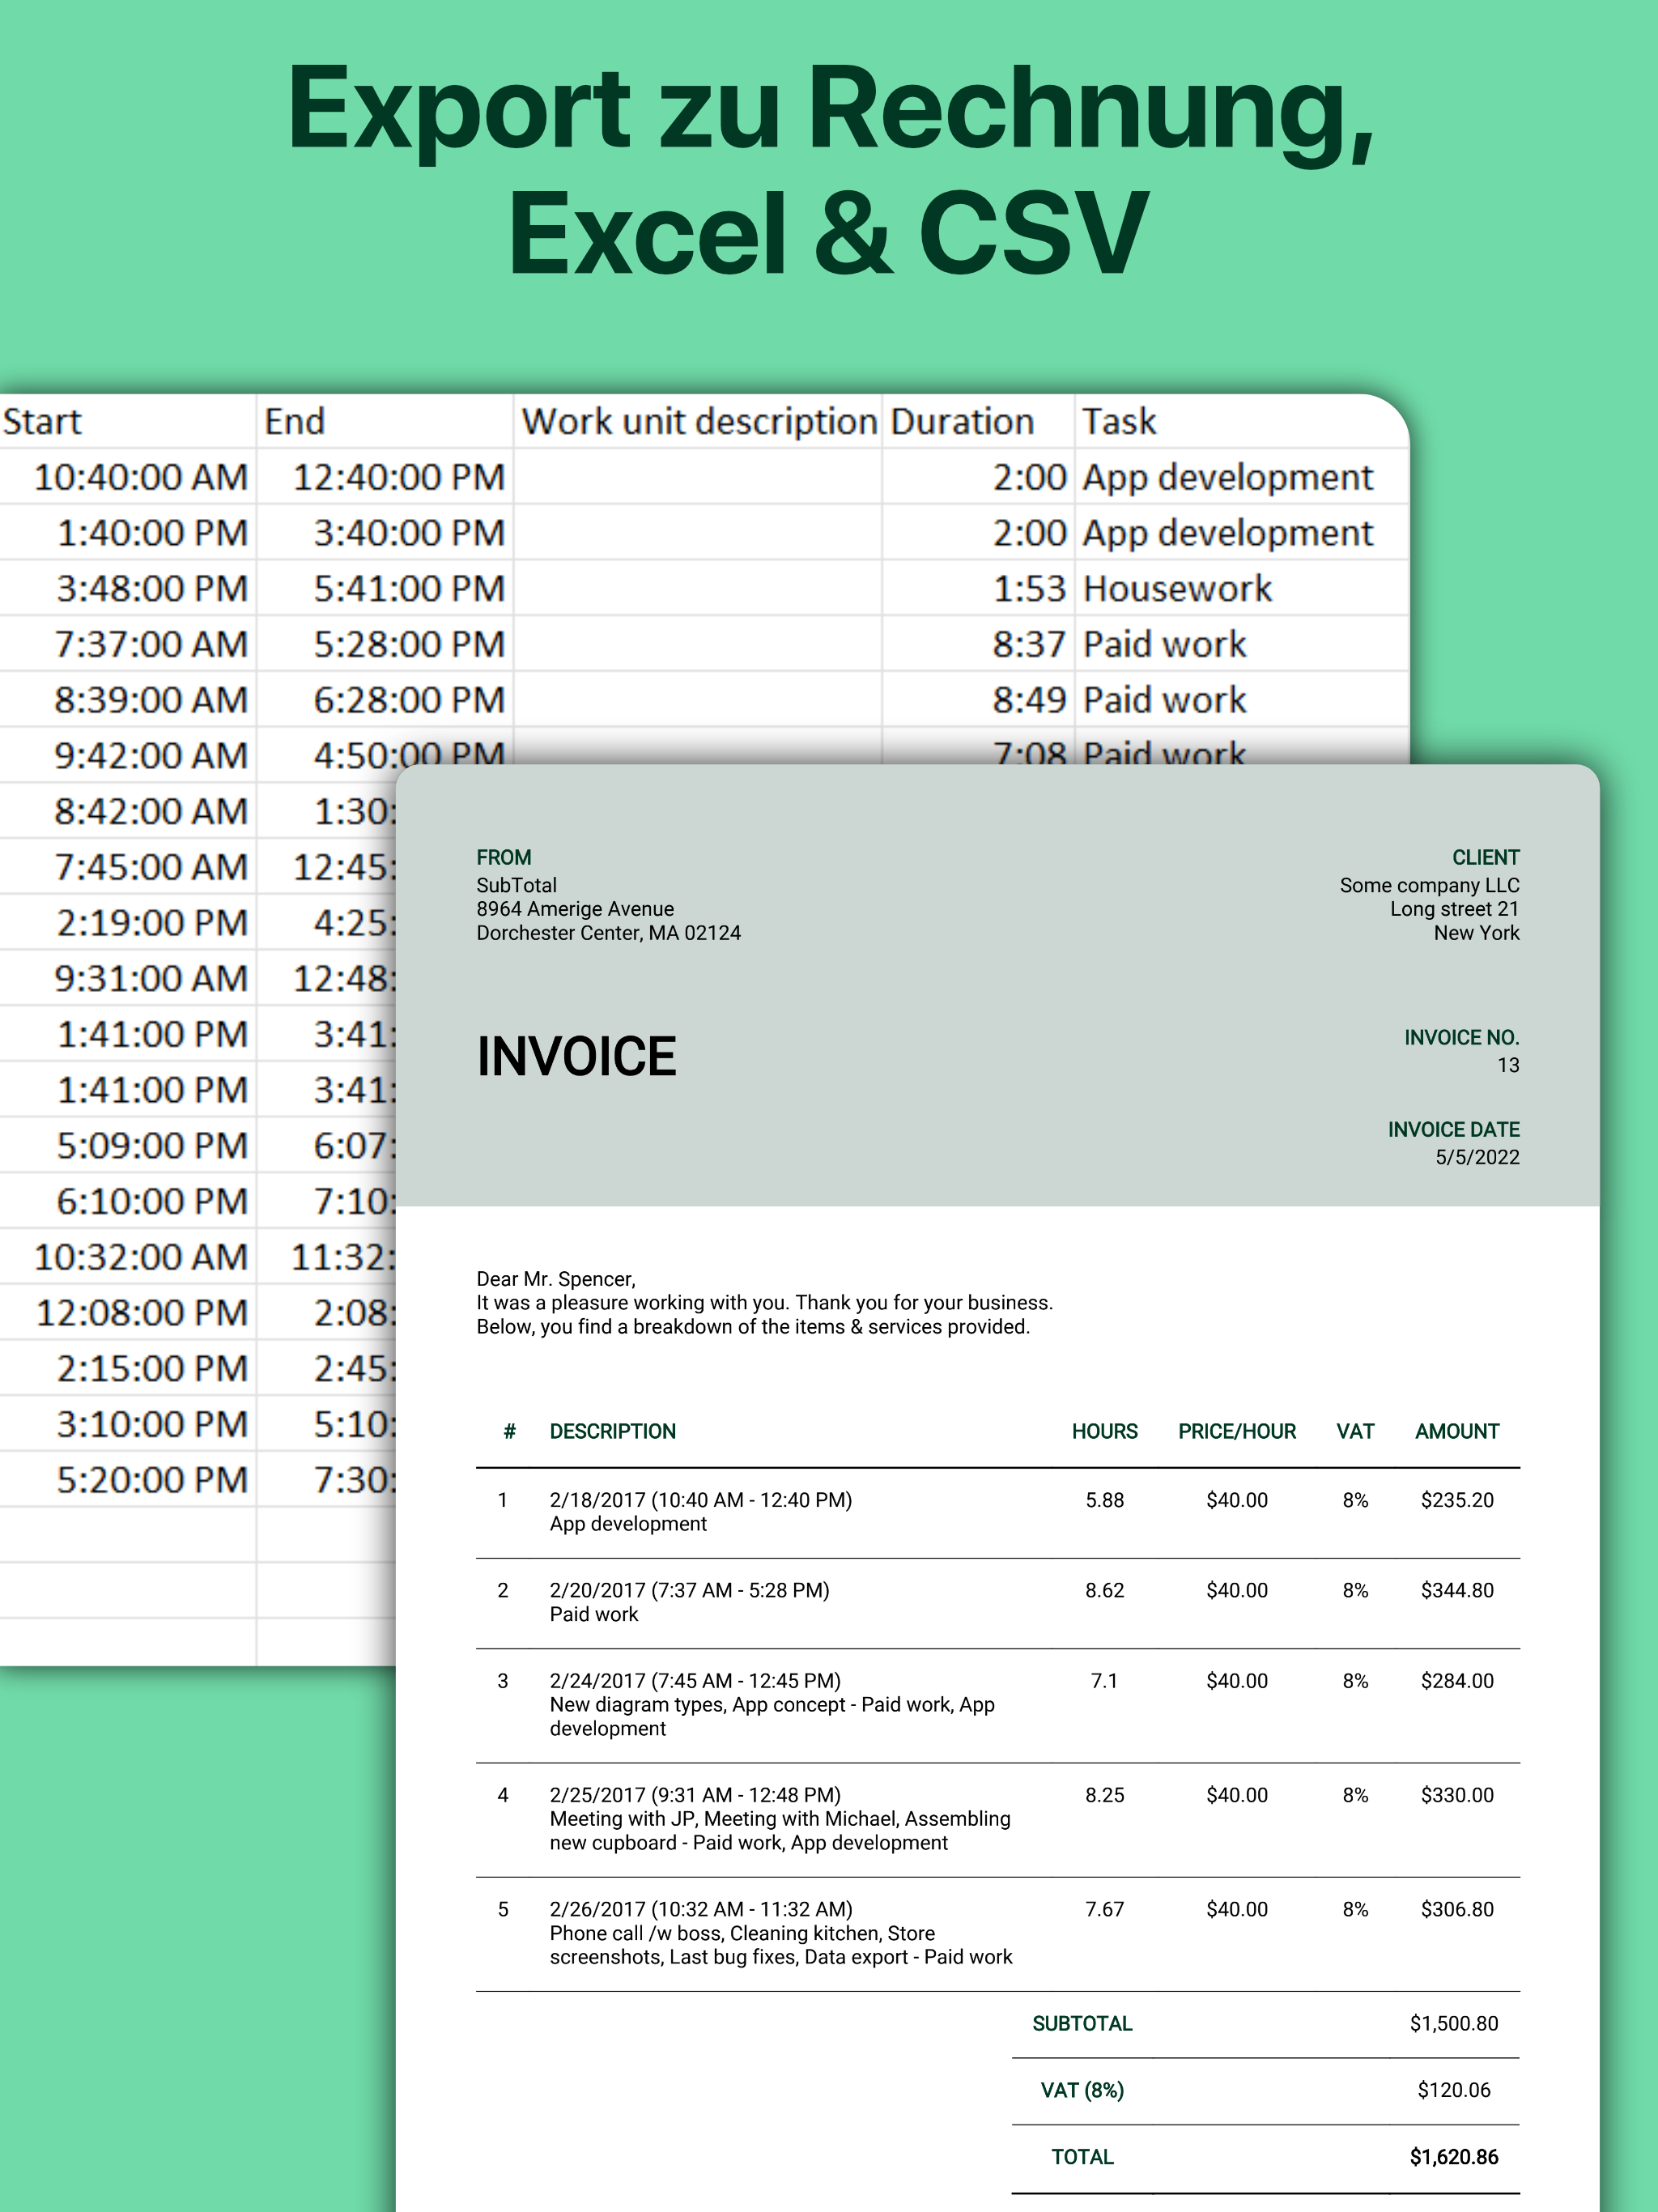Click the PRICE/HOUR invoice column header
This screenshot has width=1658, height=2212.
(1236, 1432)
